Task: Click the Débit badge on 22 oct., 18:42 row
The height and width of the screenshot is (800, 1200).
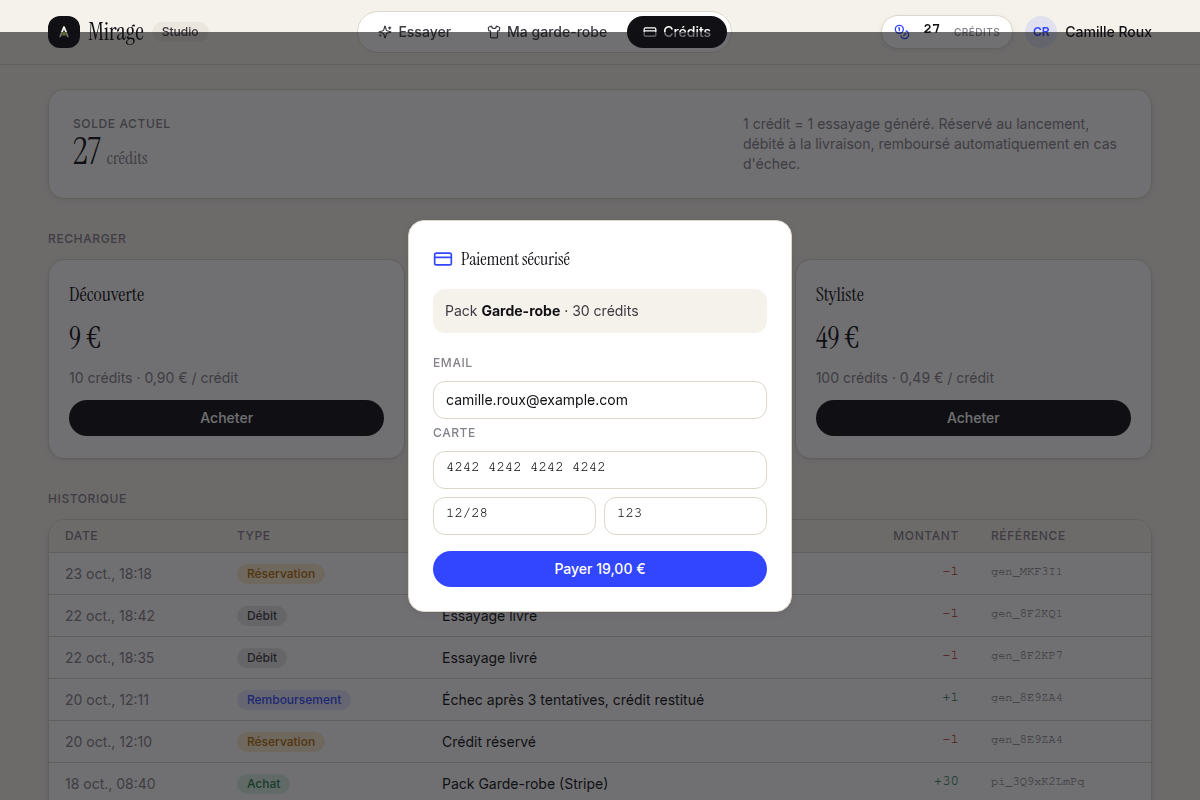Action: point(262,616)
